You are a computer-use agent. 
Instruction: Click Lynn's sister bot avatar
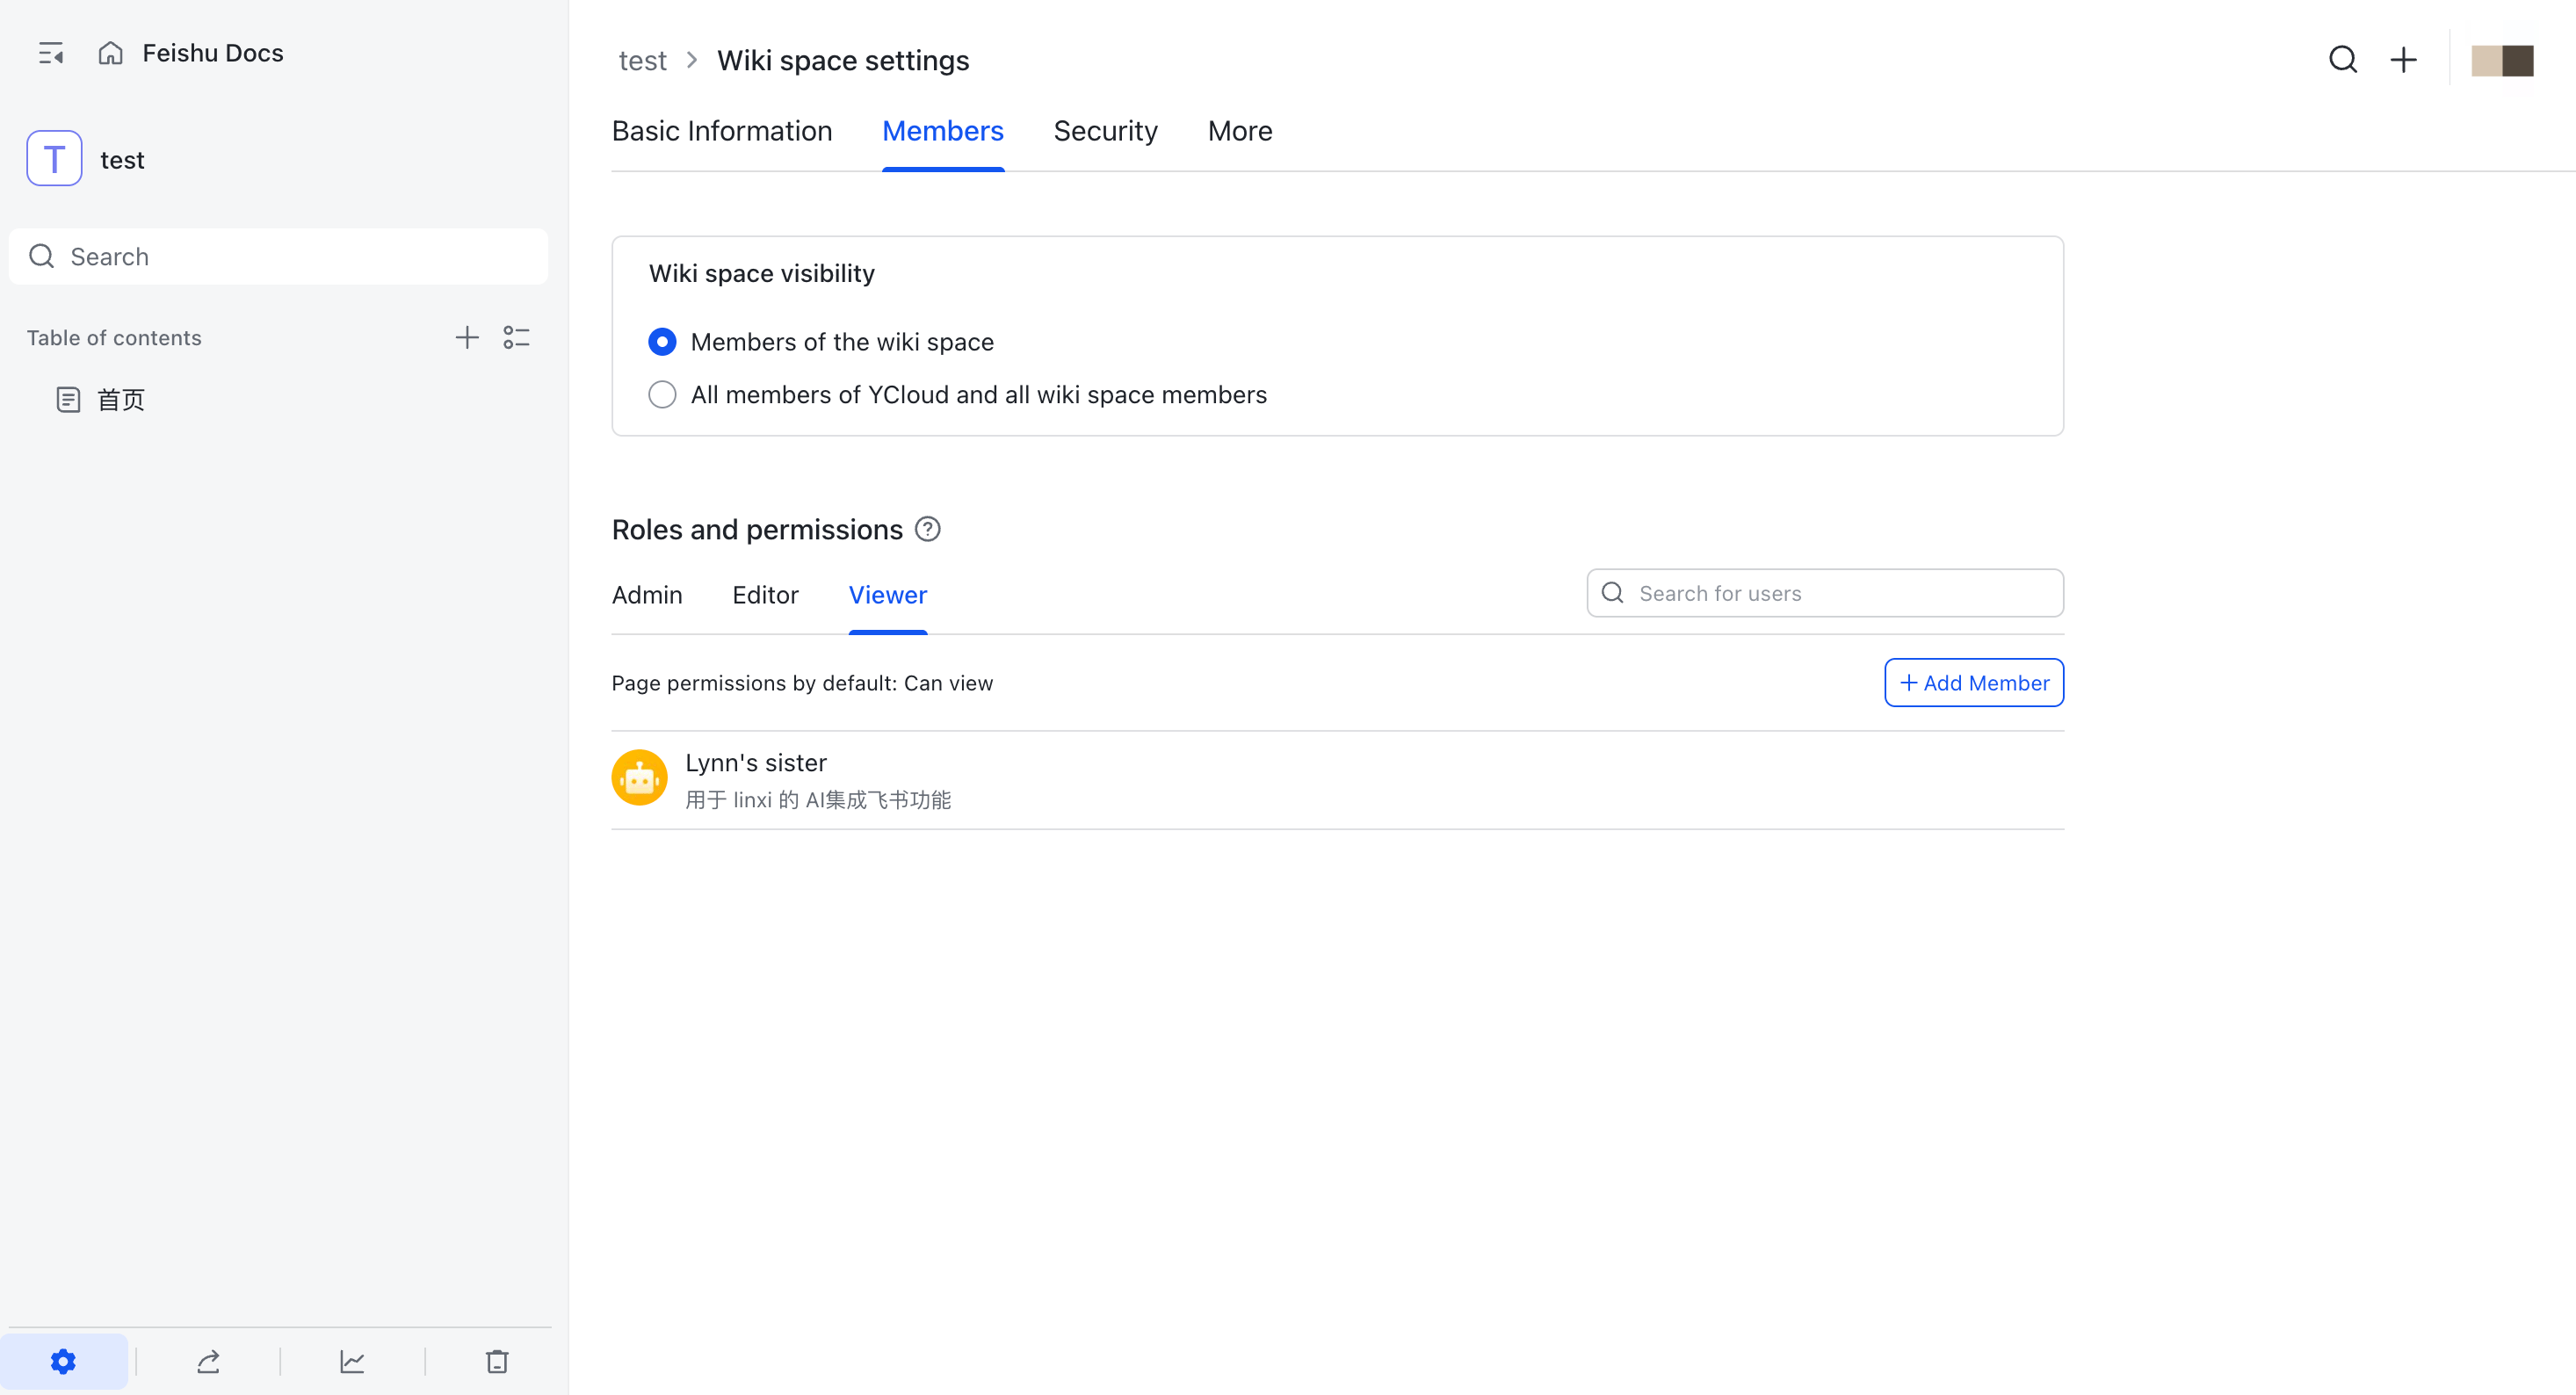tap(639, 778)
